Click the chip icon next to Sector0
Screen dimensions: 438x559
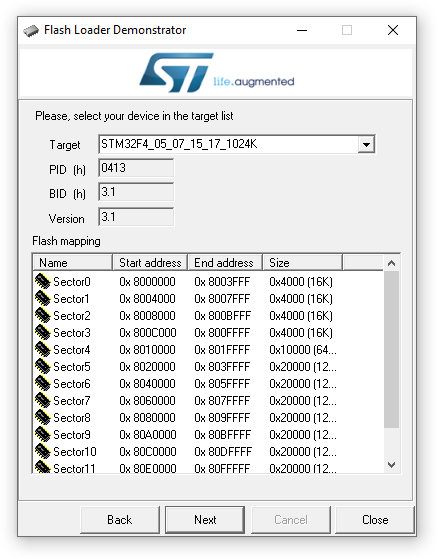tap(42, 281)
